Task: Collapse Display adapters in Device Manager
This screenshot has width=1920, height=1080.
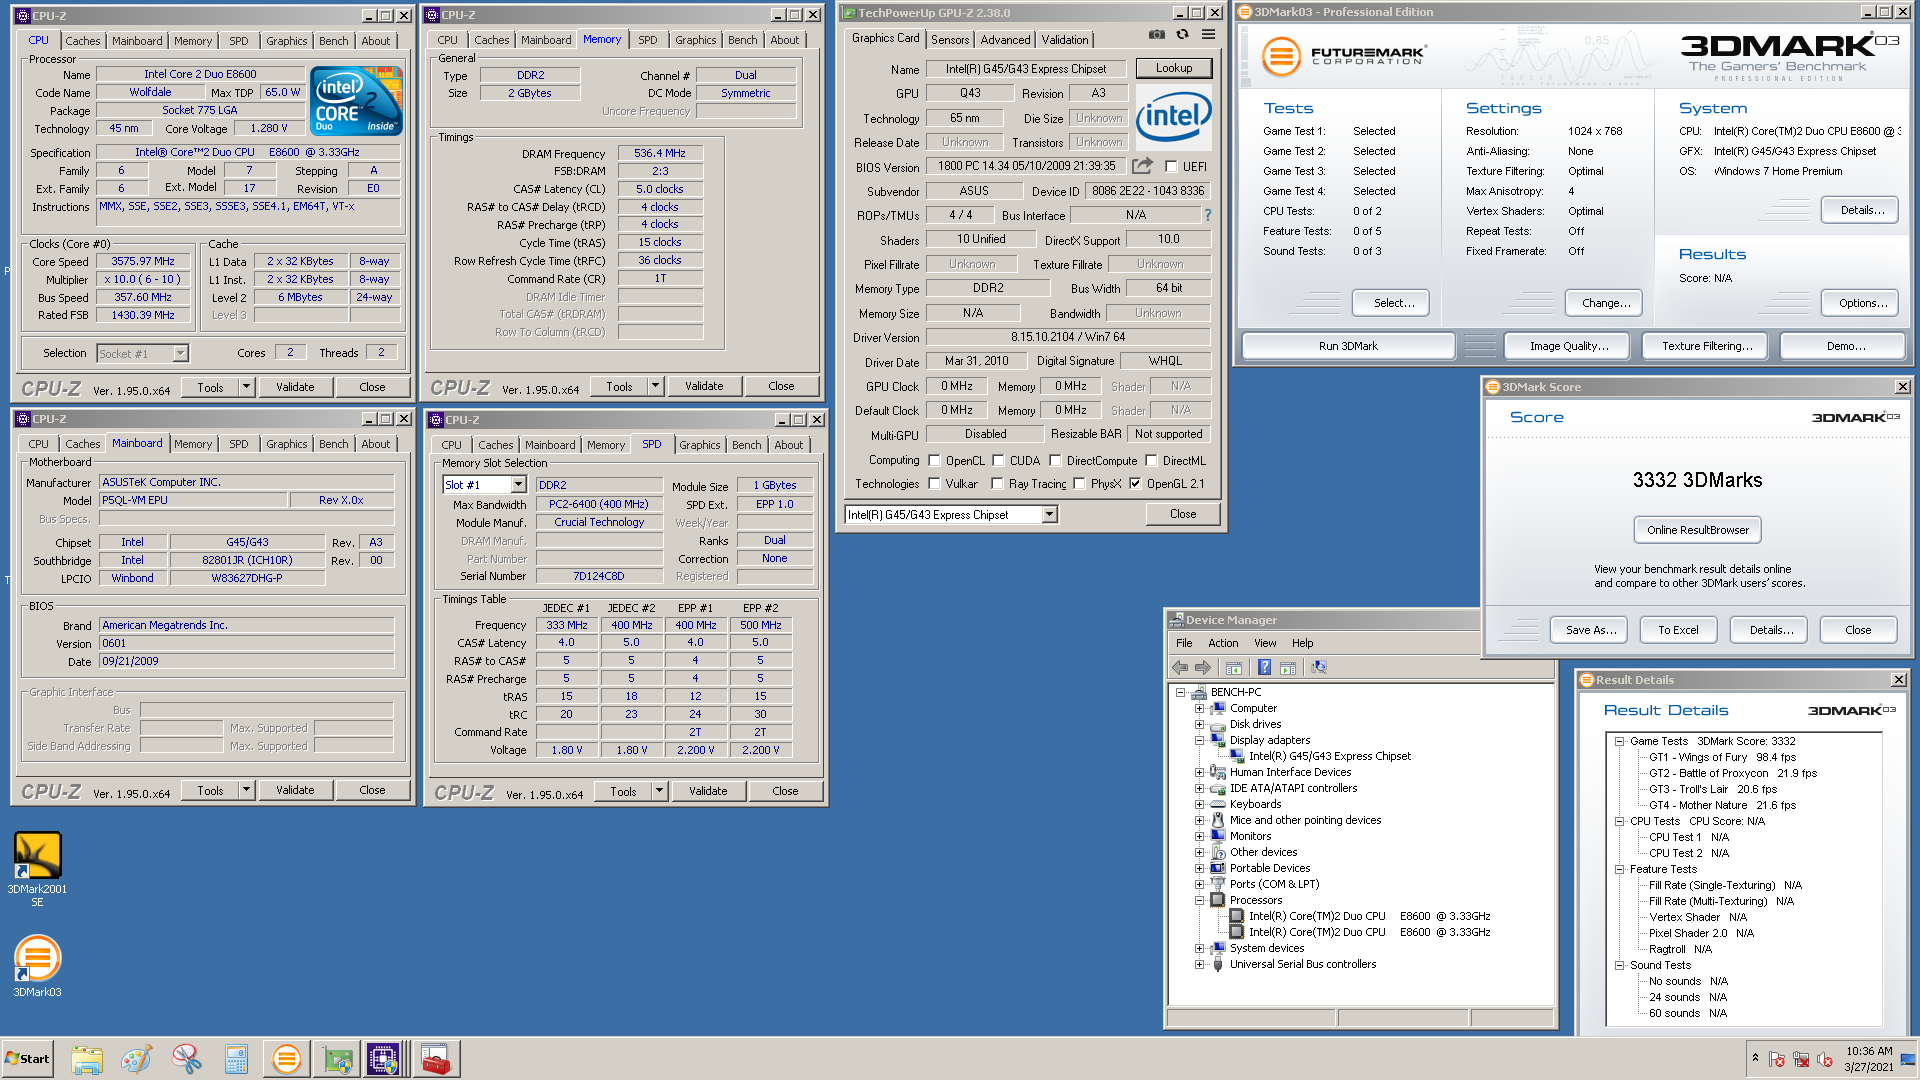Action: [x=1199, y=740]
